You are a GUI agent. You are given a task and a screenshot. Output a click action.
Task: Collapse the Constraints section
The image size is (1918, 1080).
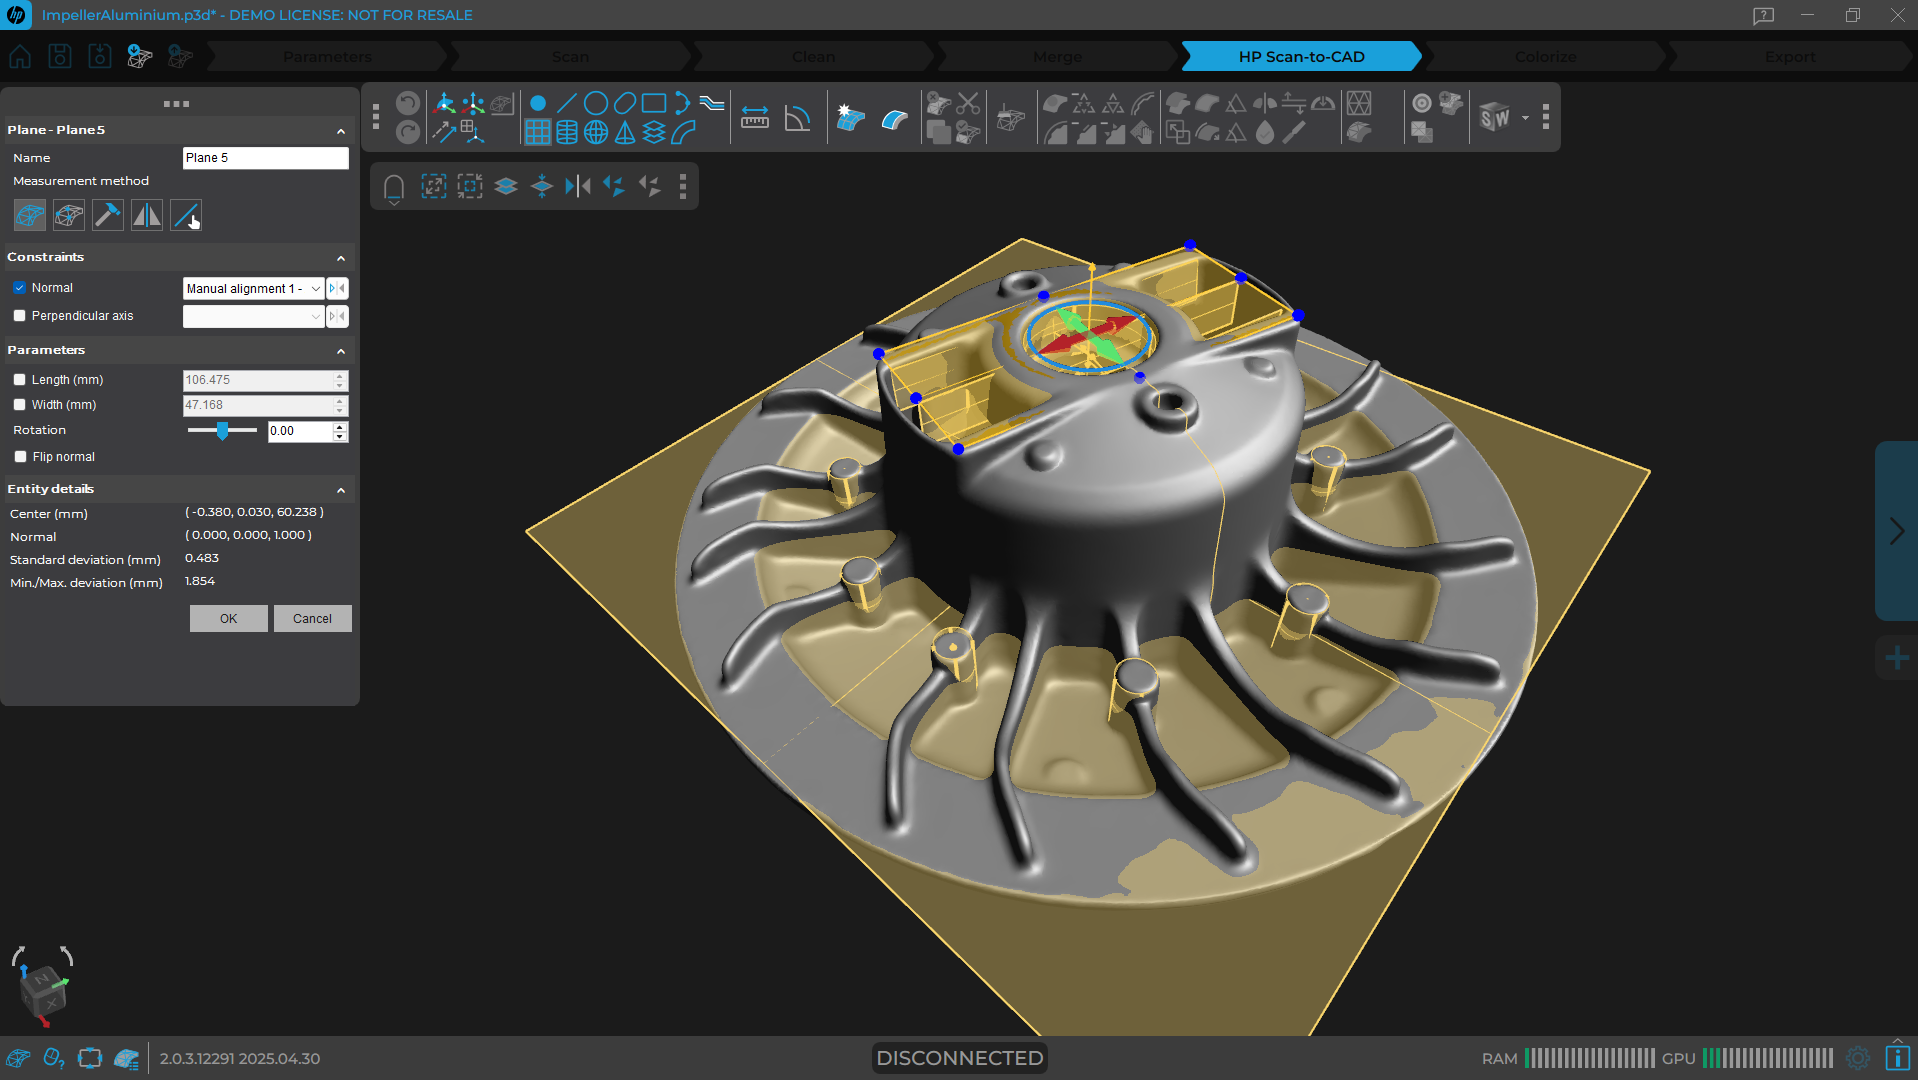point(341,257)
